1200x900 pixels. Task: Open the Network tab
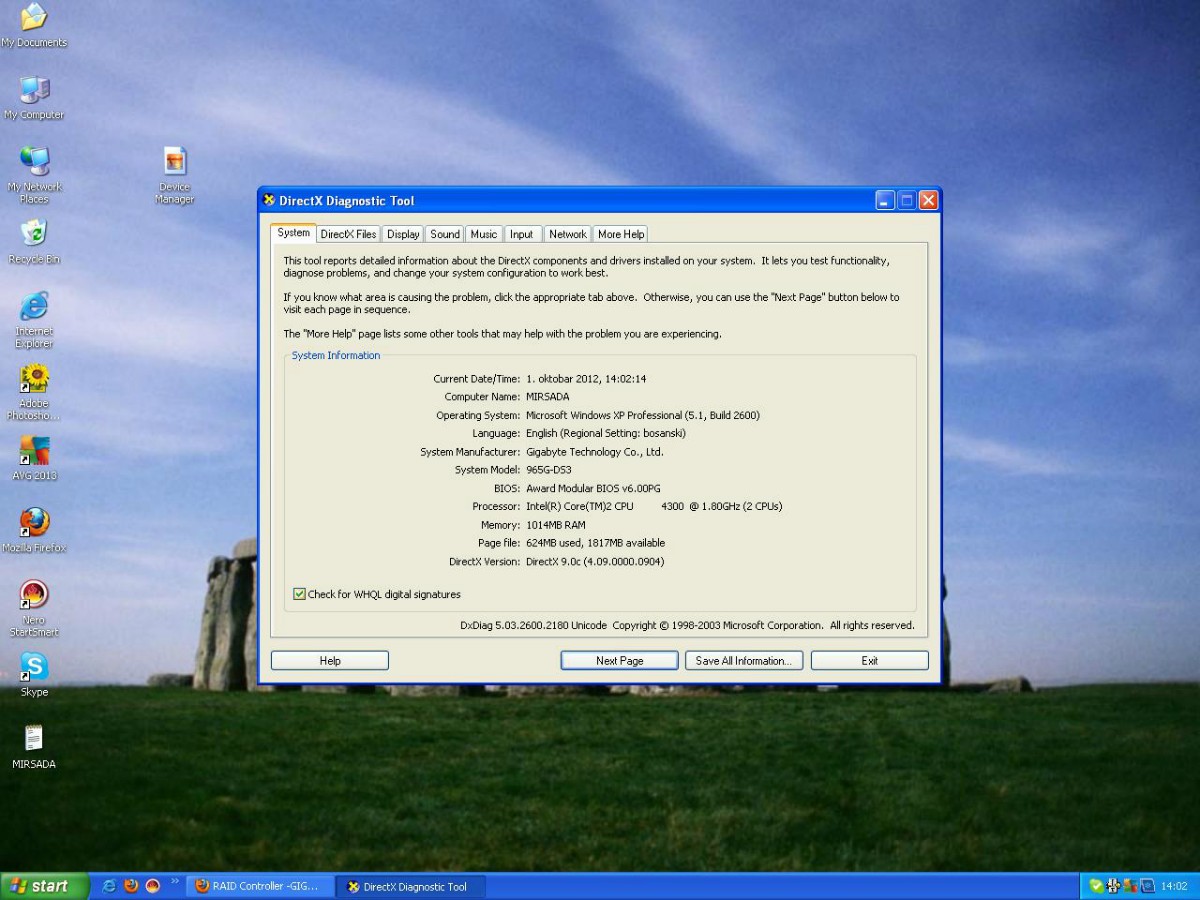567,234
